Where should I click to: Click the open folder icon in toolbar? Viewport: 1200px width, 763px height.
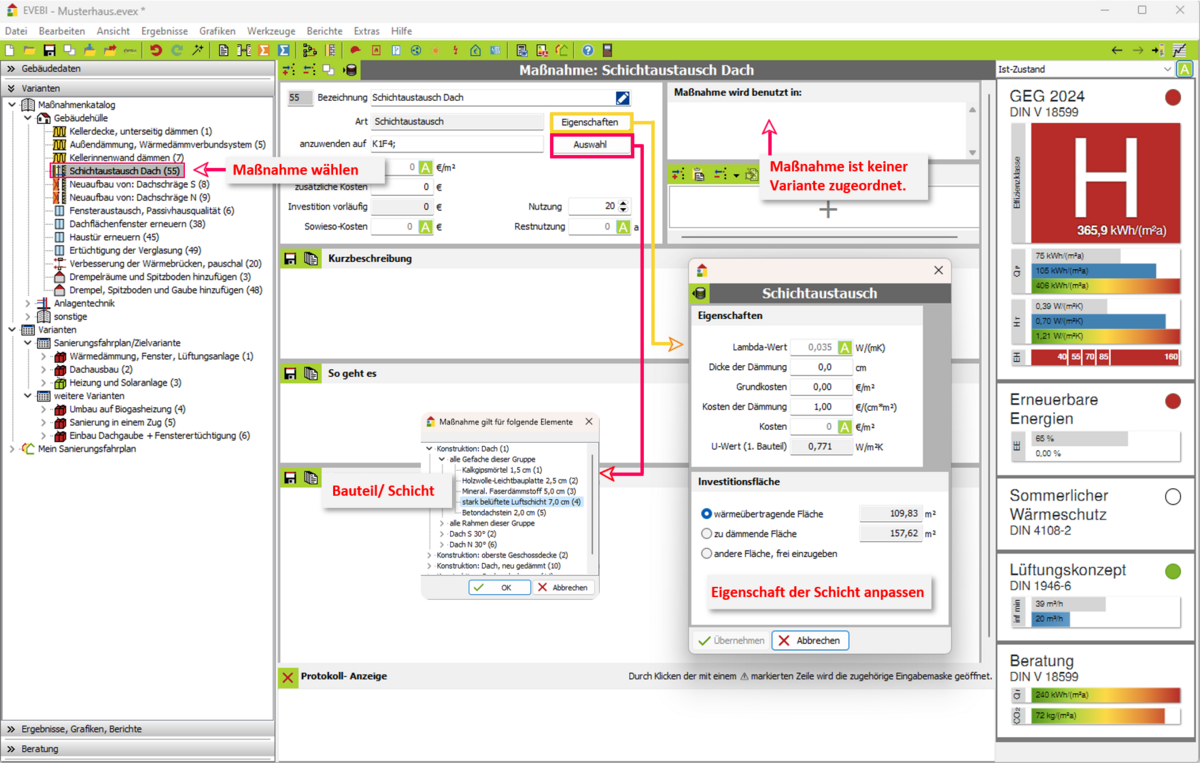pyautogui.click(x=29, y=50)
